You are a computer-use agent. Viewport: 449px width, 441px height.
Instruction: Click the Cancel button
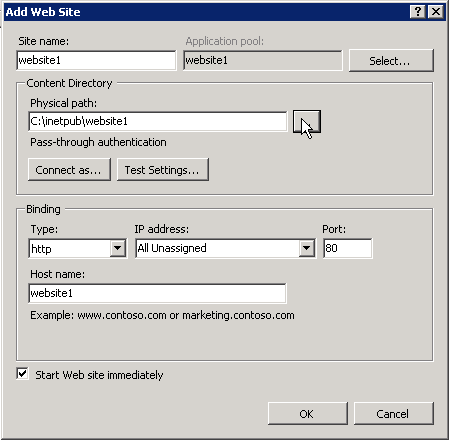(x=394, y=414)
